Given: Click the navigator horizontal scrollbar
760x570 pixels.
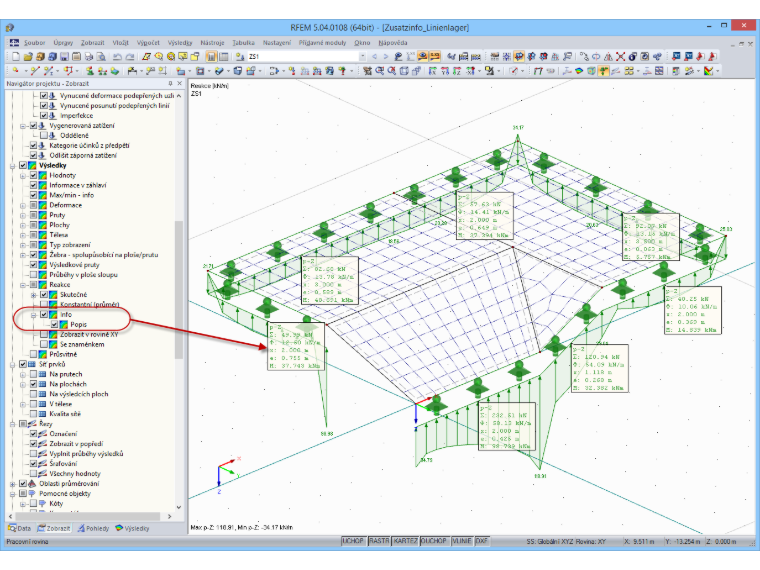Looking at the screenshot, I should 89,516.
